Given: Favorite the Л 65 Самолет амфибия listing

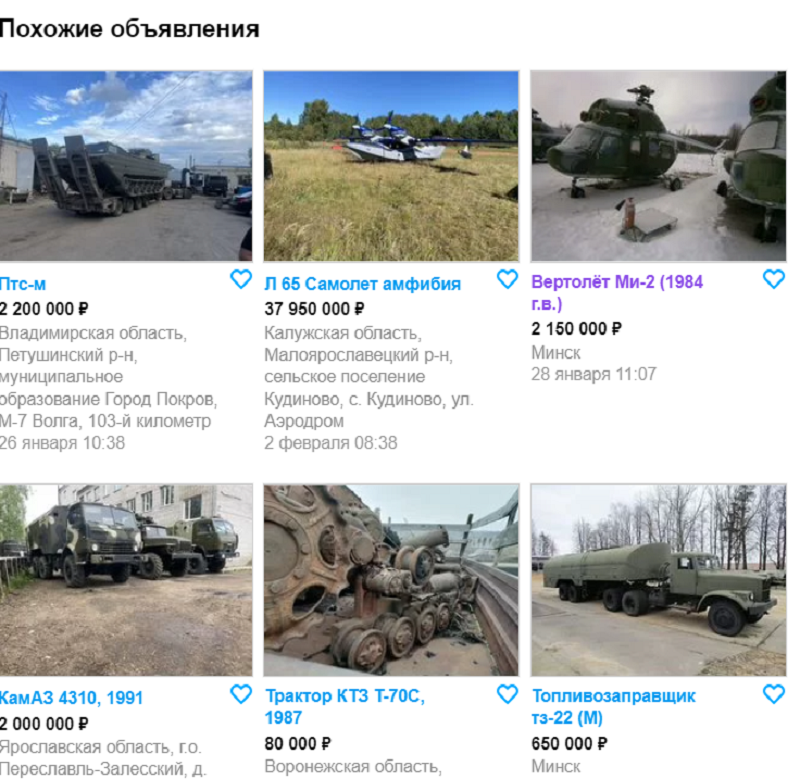Looking at the screenshot, I should point(507,279).
